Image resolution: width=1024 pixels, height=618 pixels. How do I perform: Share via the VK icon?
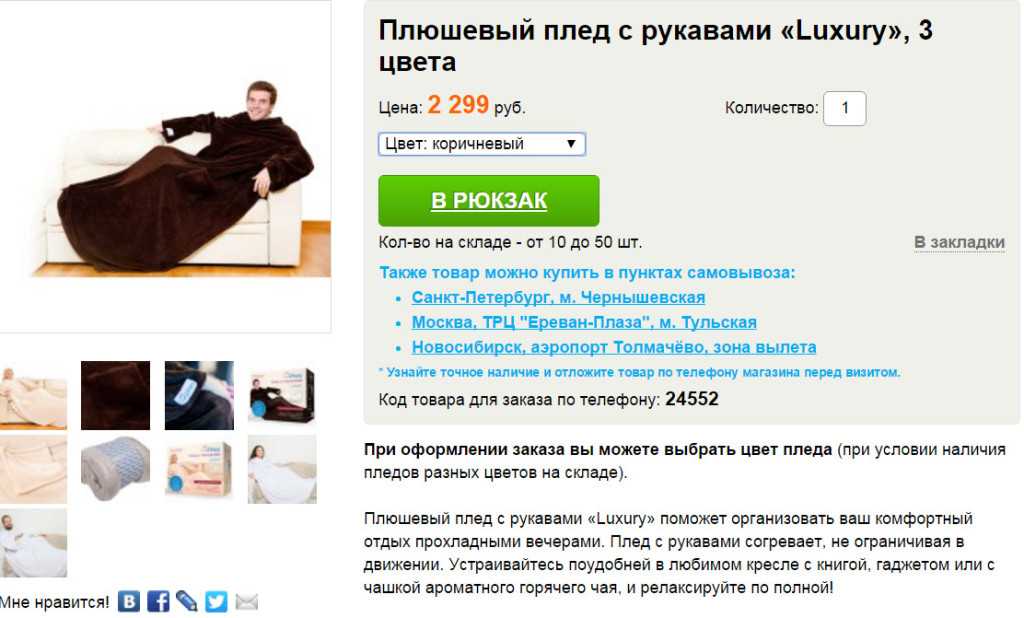(129, 601)
